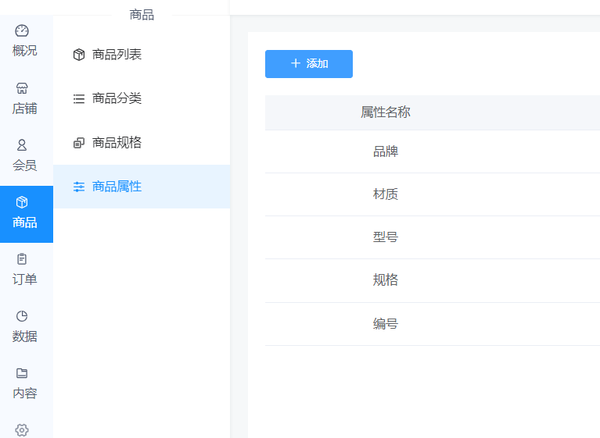Pick the 编号 attribute row
The width and height of the screenshot is (600, 438).
385,324
